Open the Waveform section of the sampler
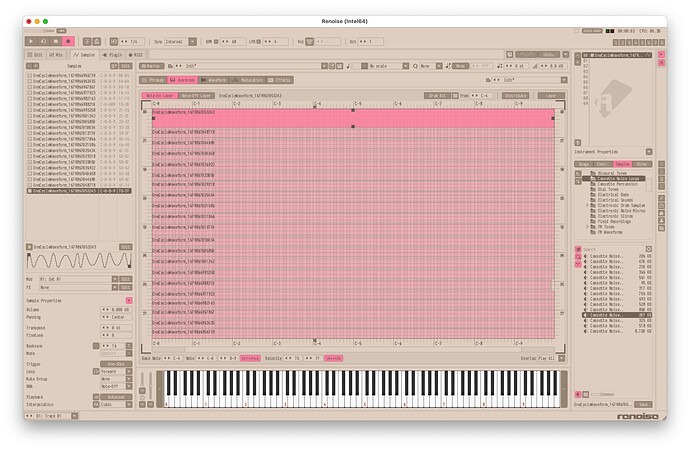 pyautogui.click(x=213, y=80)
